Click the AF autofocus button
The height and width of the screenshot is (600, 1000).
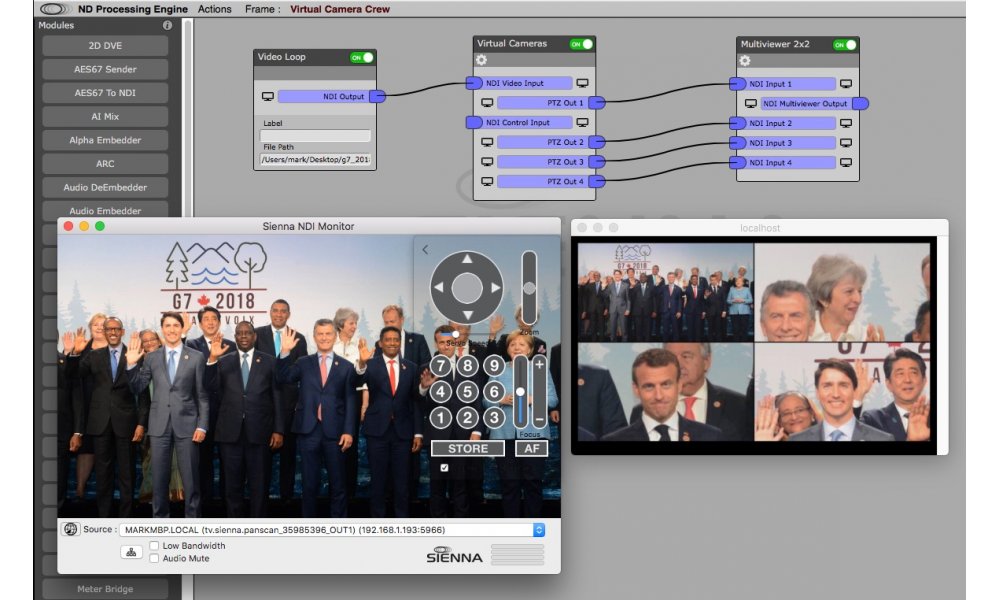[531, 449]
